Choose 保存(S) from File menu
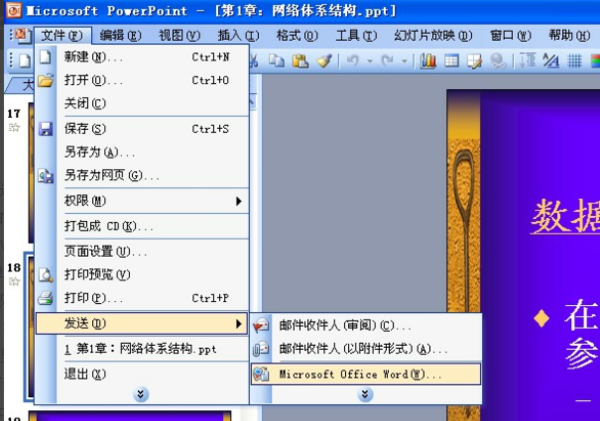 [x=142, y=129]
